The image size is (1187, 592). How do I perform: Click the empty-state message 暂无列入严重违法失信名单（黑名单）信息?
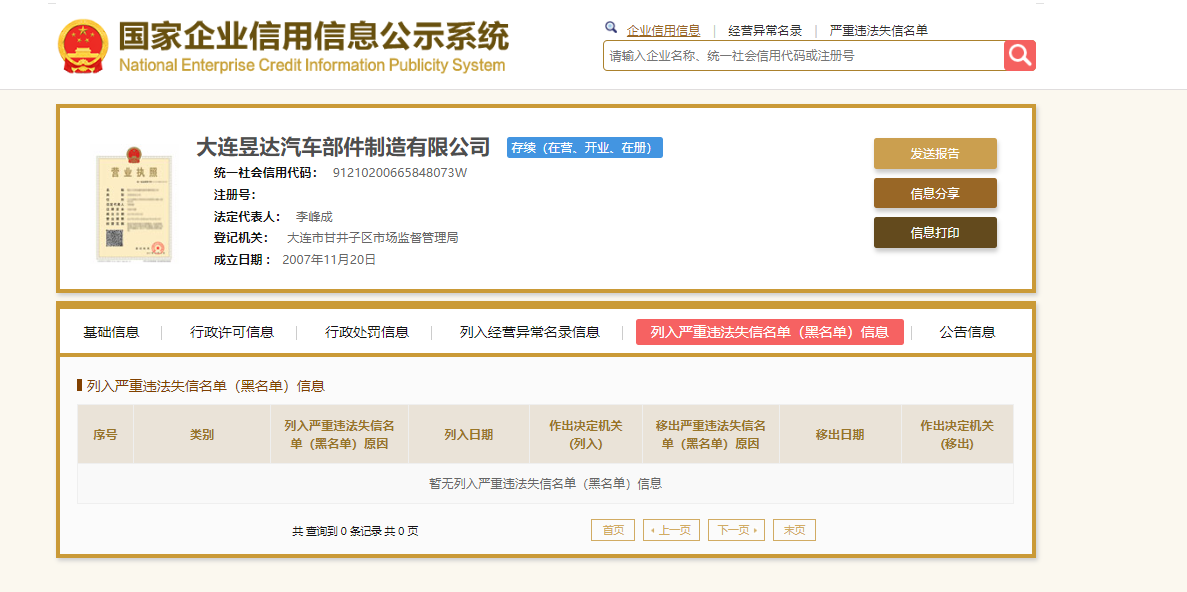point(546,484)
